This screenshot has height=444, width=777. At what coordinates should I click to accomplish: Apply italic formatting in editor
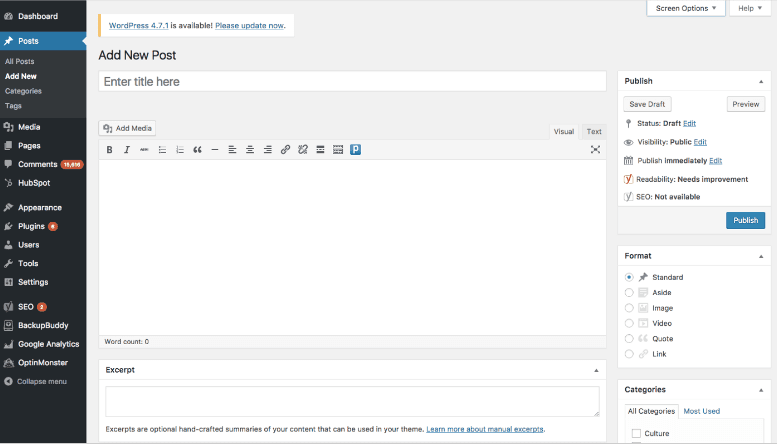pos(127,150)
